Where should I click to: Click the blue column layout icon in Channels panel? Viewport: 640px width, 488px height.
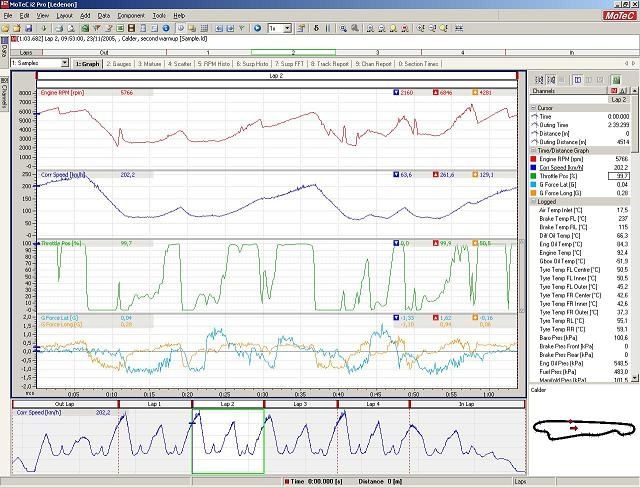pyautogui.click(x=578, y=80)
